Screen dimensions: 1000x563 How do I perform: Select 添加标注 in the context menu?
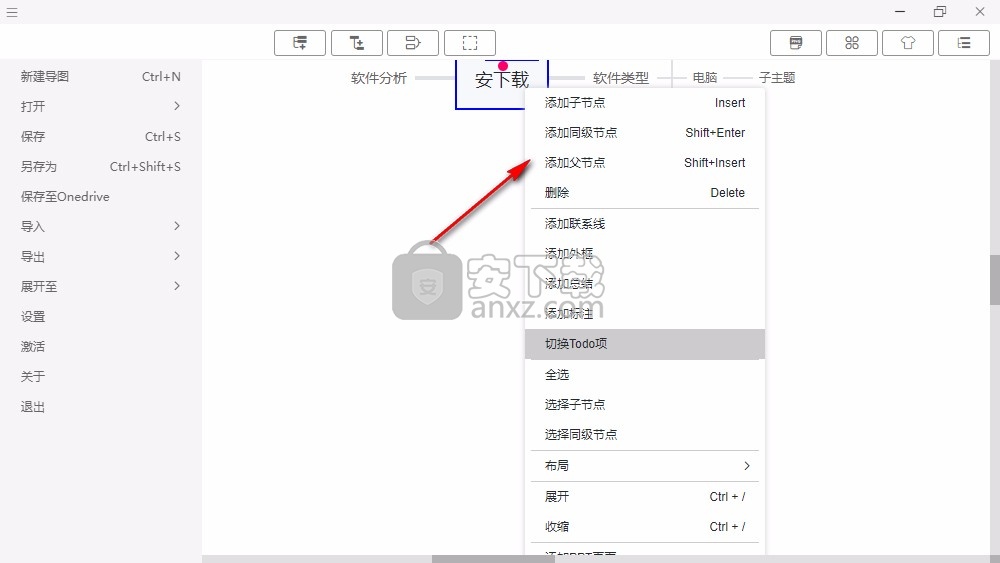point(645,313)
